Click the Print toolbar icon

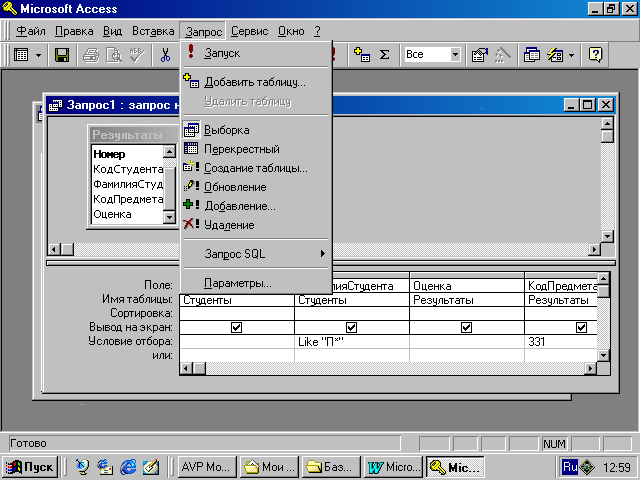[91, 55]
